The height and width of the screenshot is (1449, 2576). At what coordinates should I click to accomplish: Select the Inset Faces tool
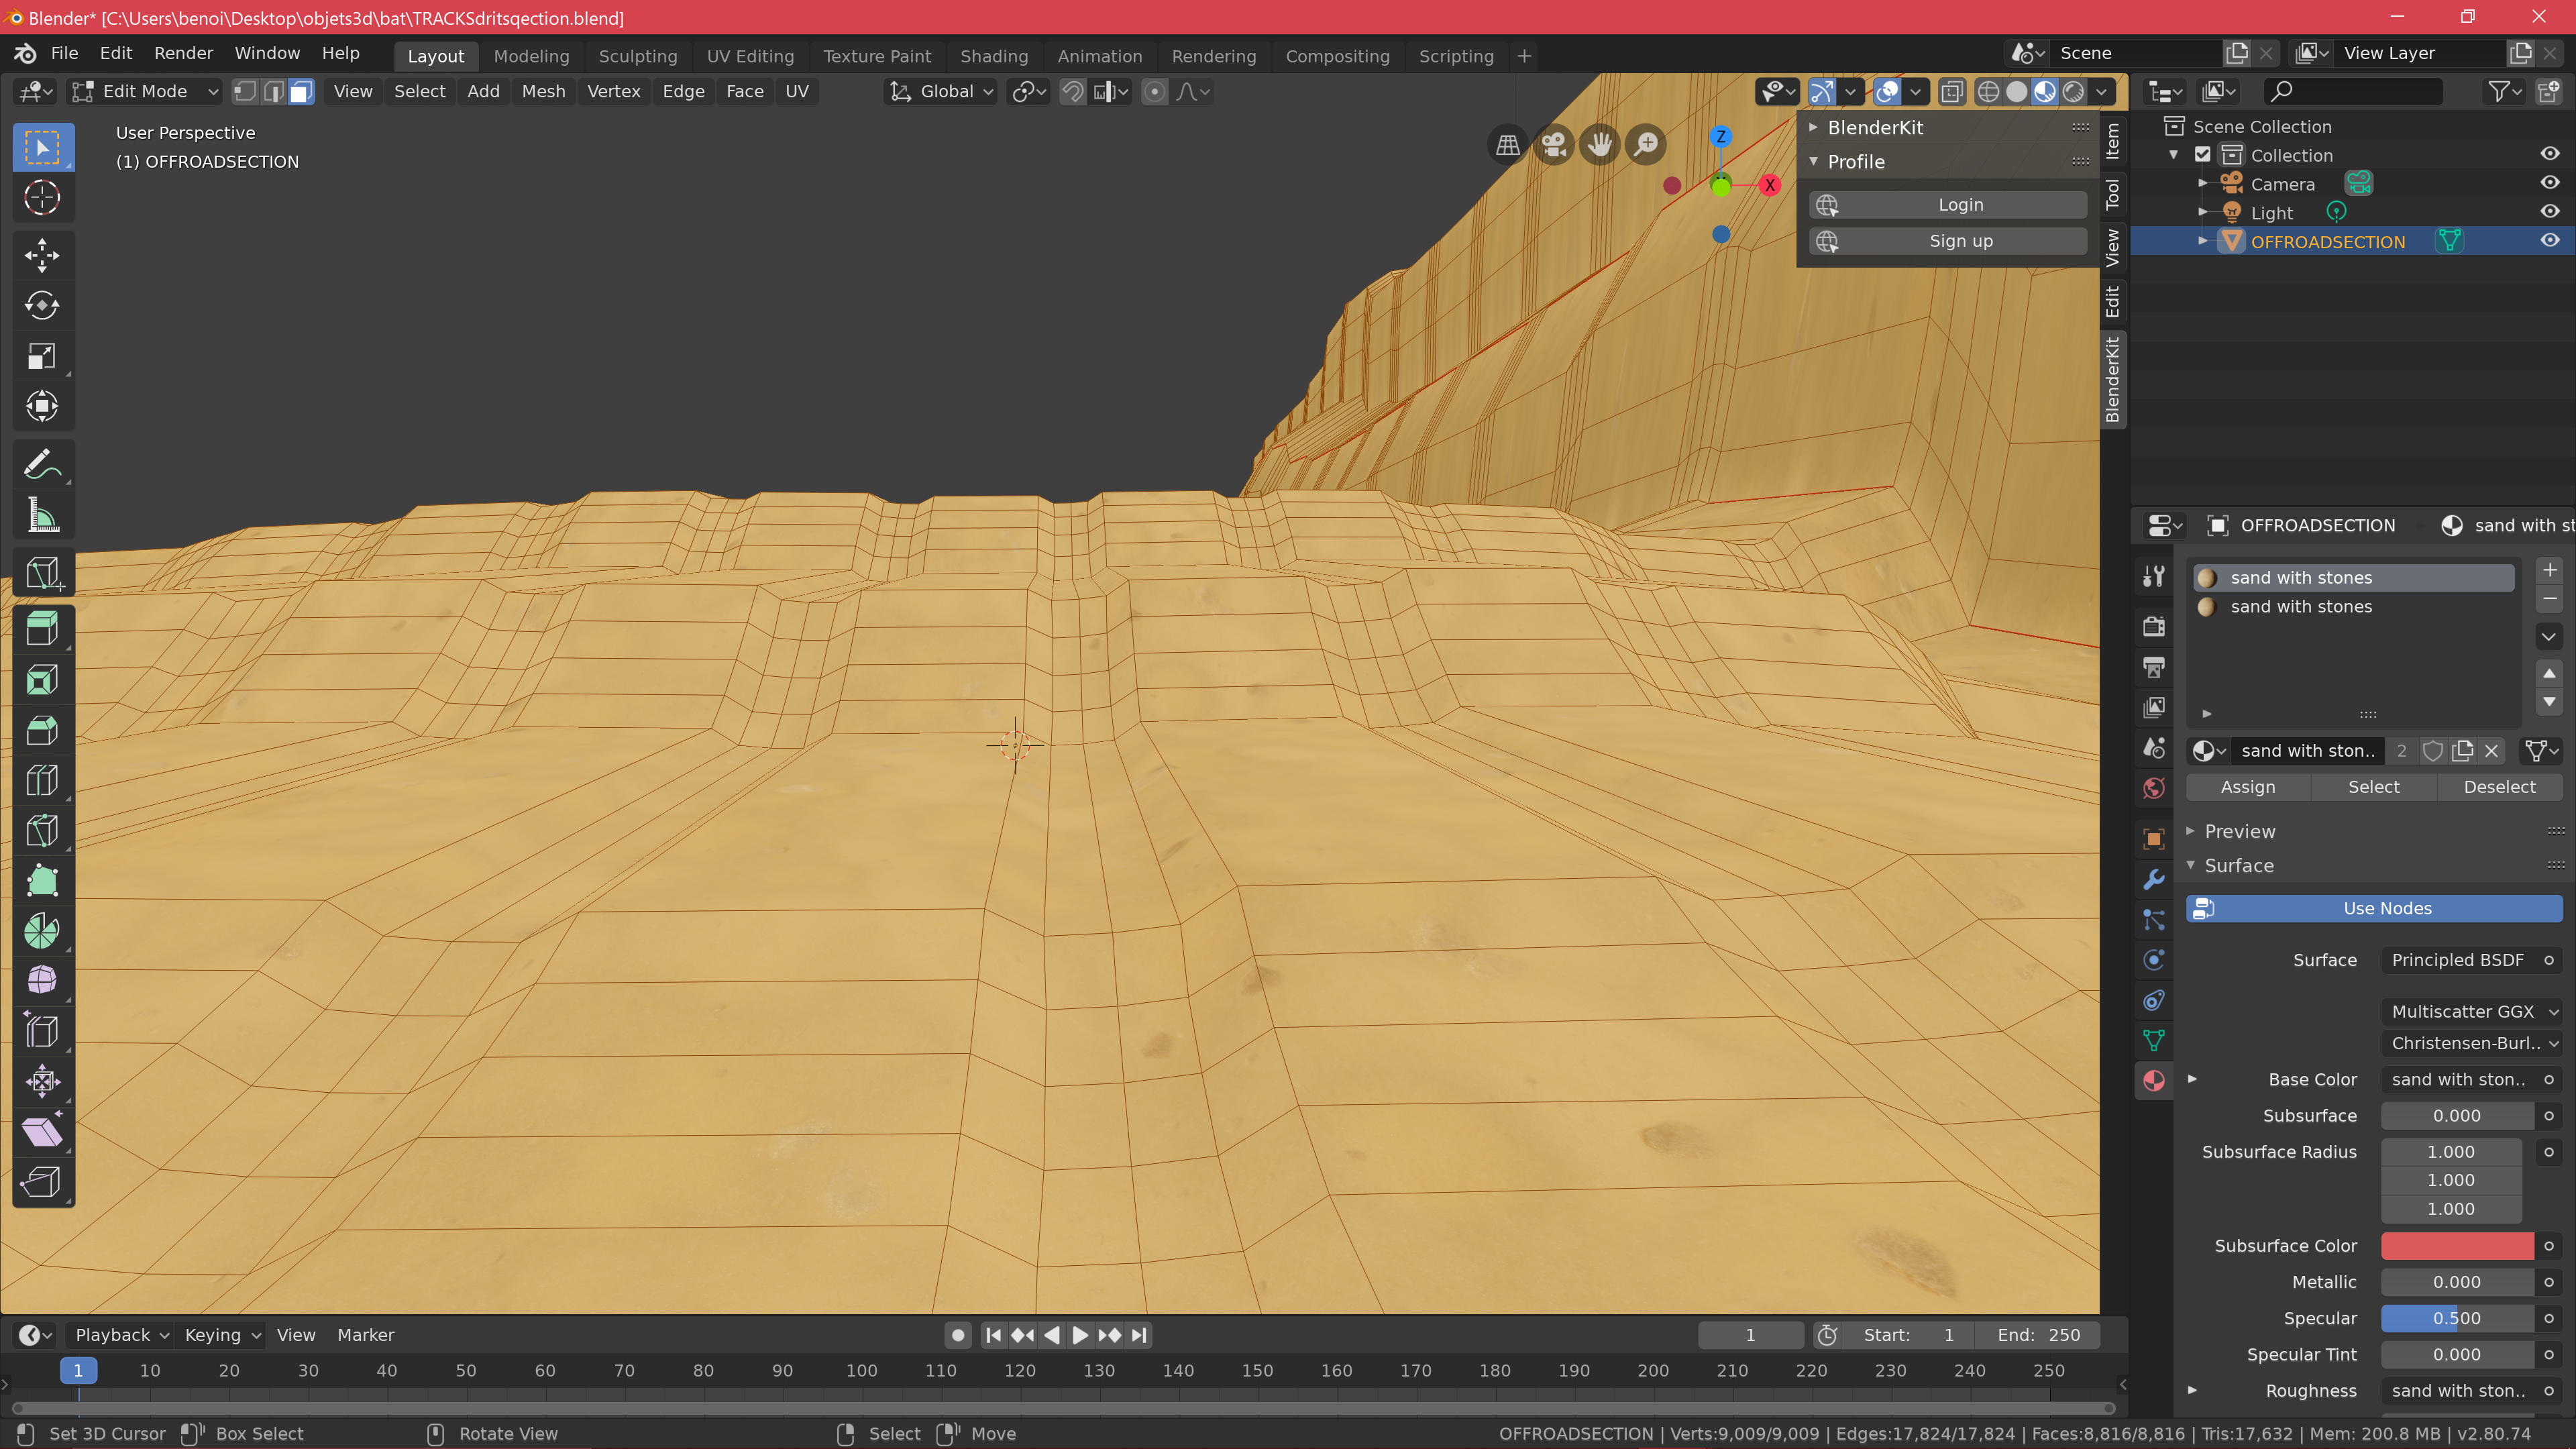(42, 680)
